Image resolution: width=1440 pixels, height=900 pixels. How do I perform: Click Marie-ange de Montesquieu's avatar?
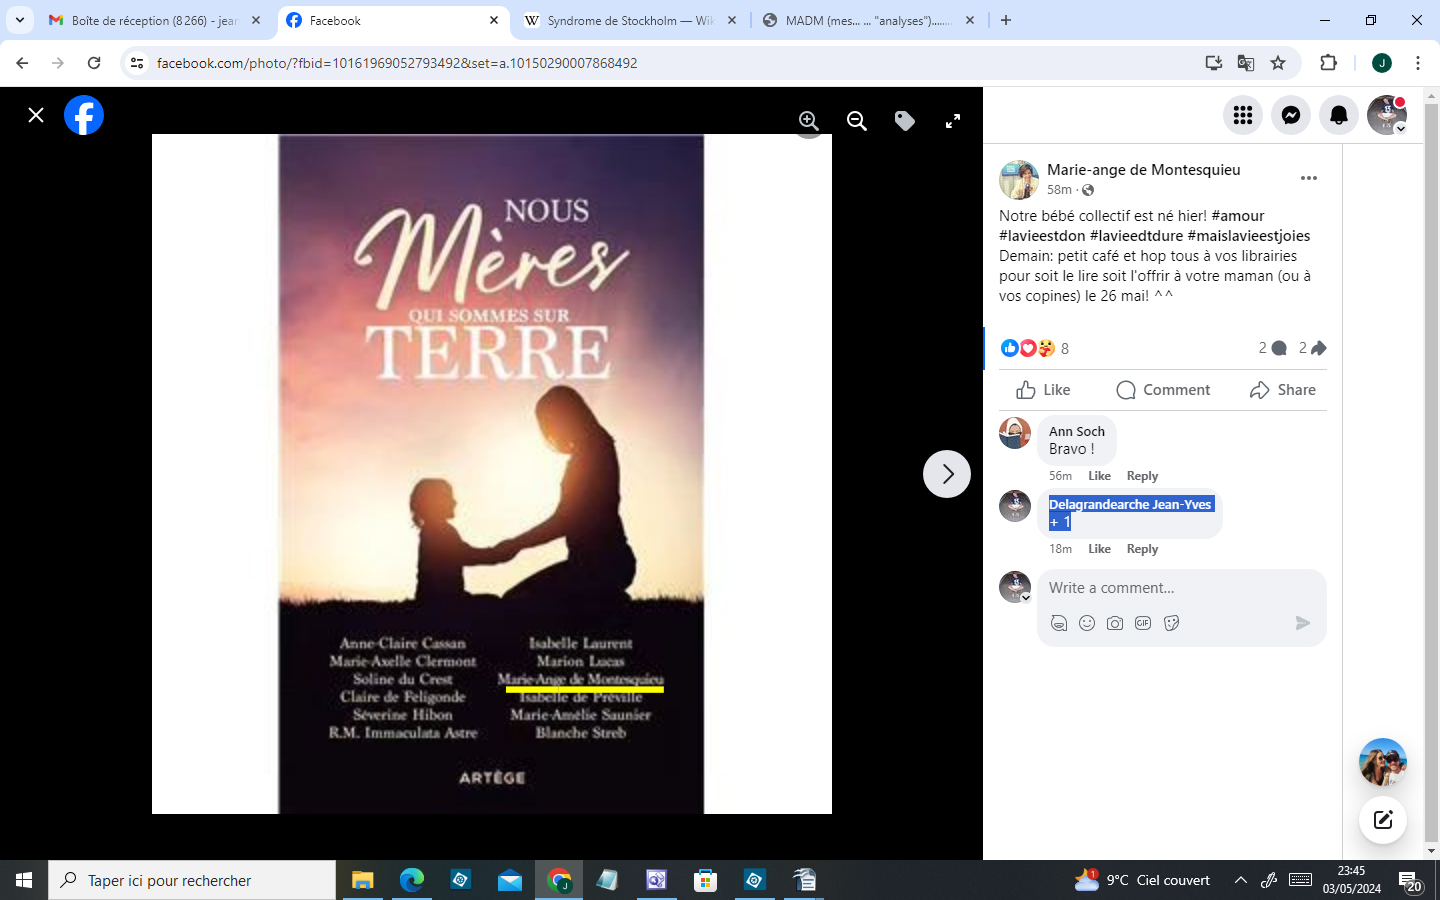point(1019,180)
